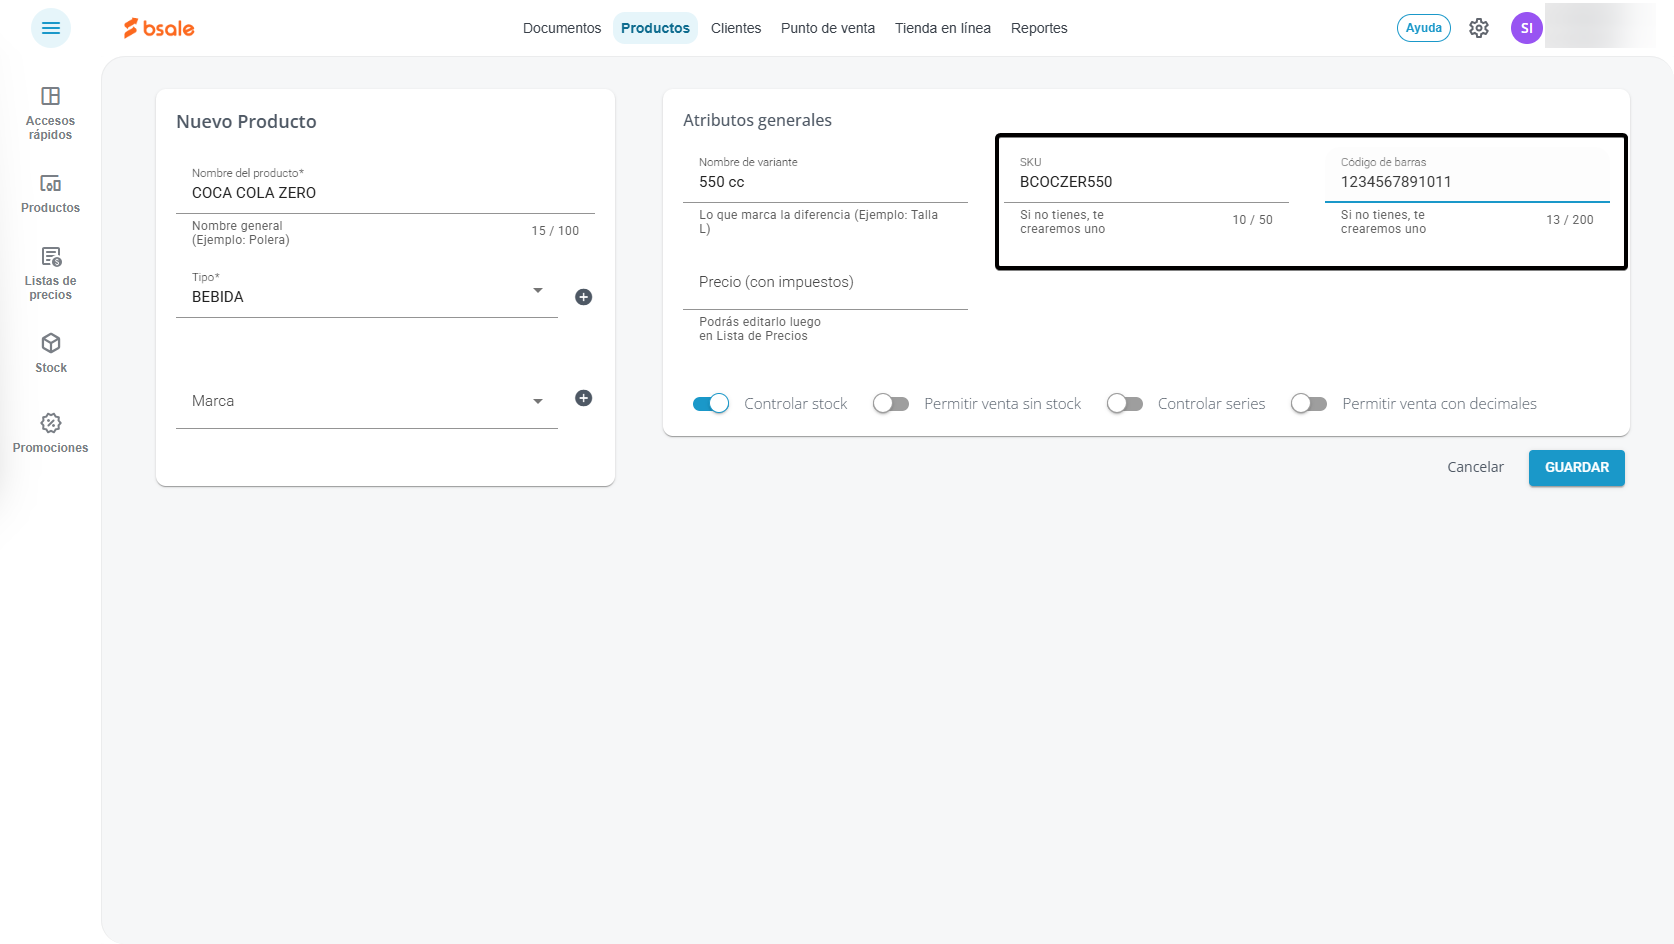Go to Clientes menu

736,28
